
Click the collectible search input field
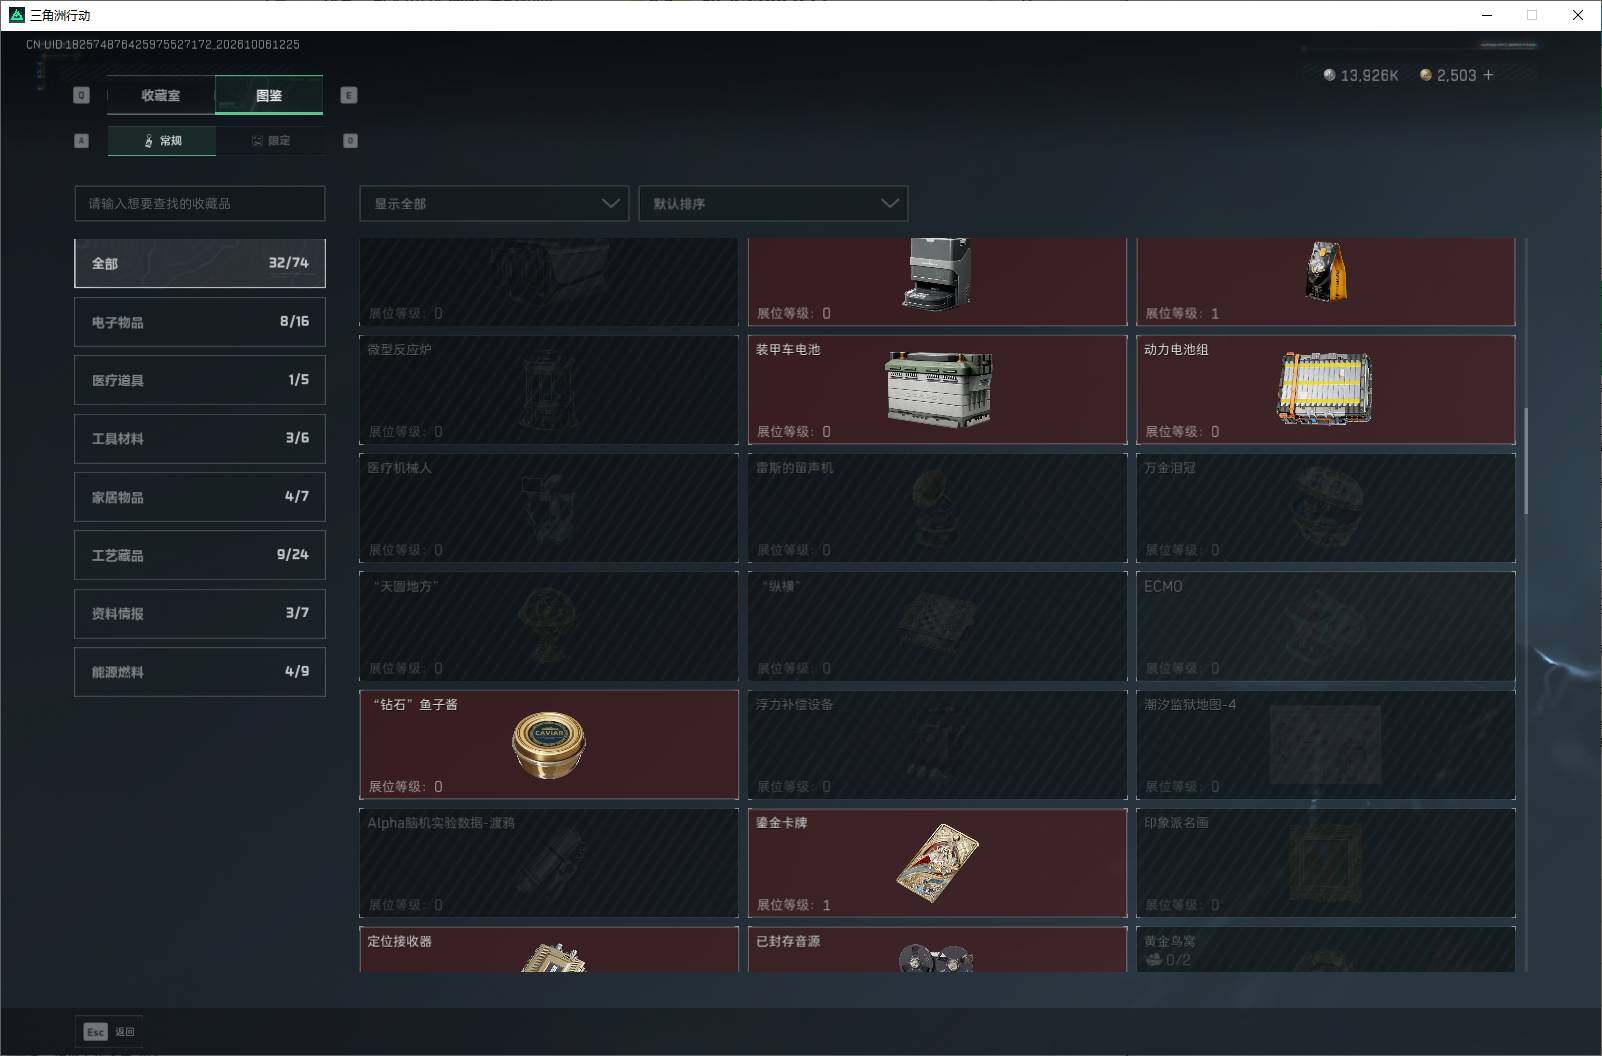click(x=200, y=203)
